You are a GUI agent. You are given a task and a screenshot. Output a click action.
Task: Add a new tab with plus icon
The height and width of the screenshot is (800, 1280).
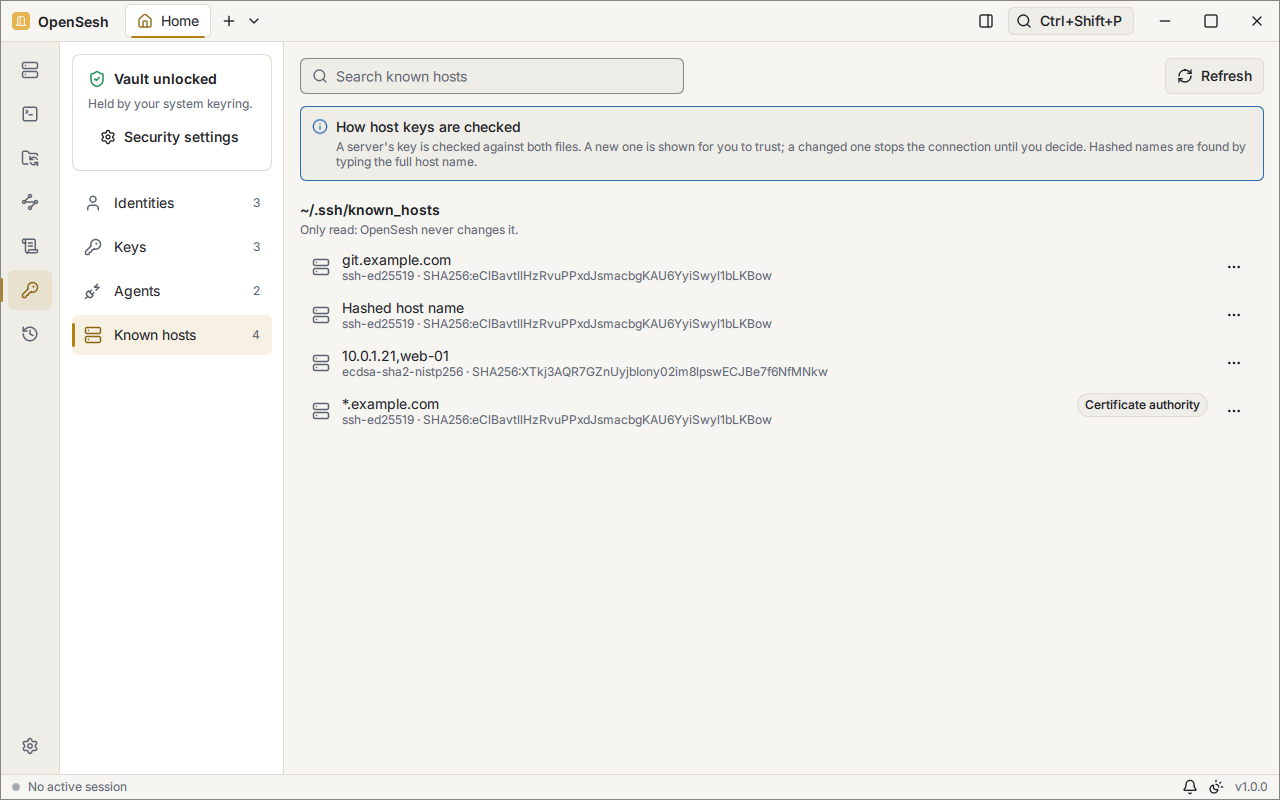[x=229, y=21]
